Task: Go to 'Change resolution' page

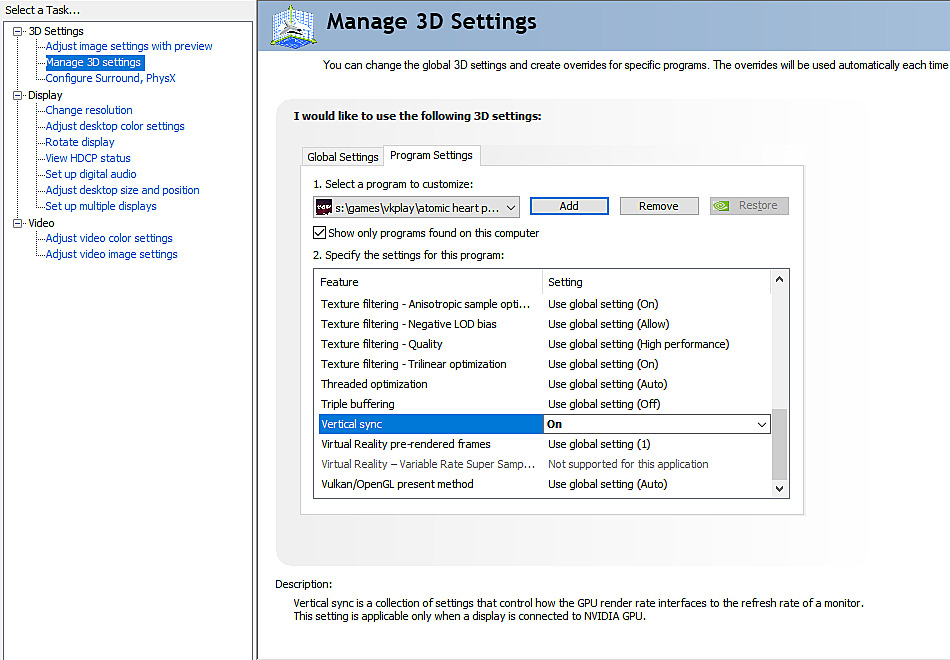Action: tap(89, 110)
